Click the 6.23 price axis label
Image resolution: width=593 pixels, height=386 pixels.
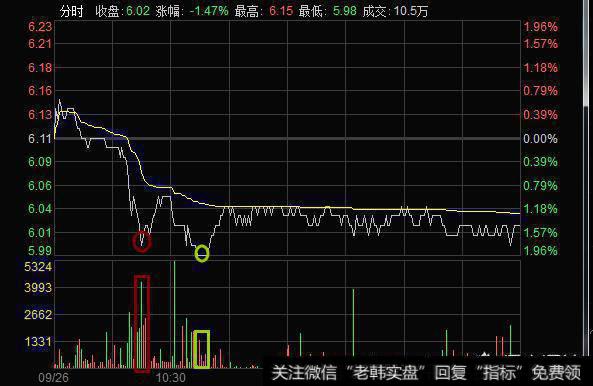[x=40, y=27]
